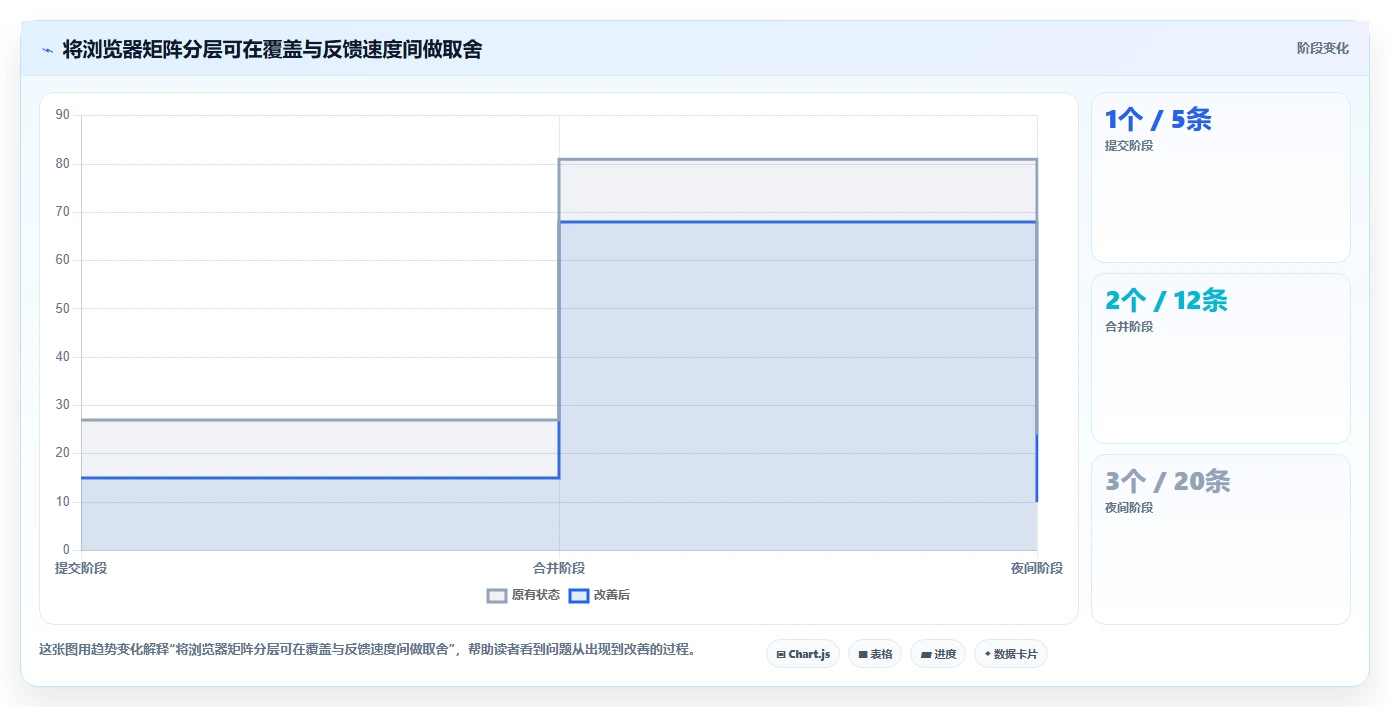Viewport: 1390px width, 707px height.
Task: Click the icon inside the 进度 tag
Action: (x=926, y=655)
